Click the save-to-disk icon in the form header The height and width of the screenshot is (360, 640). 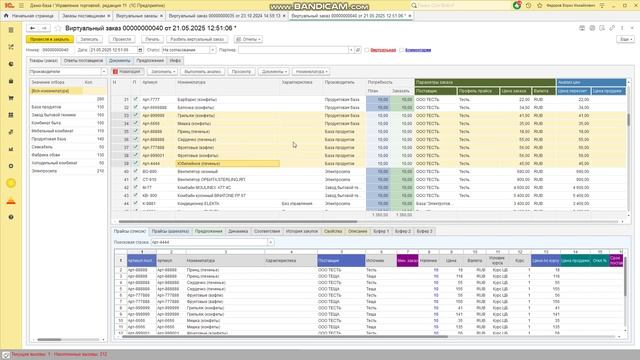coord(582,28)
